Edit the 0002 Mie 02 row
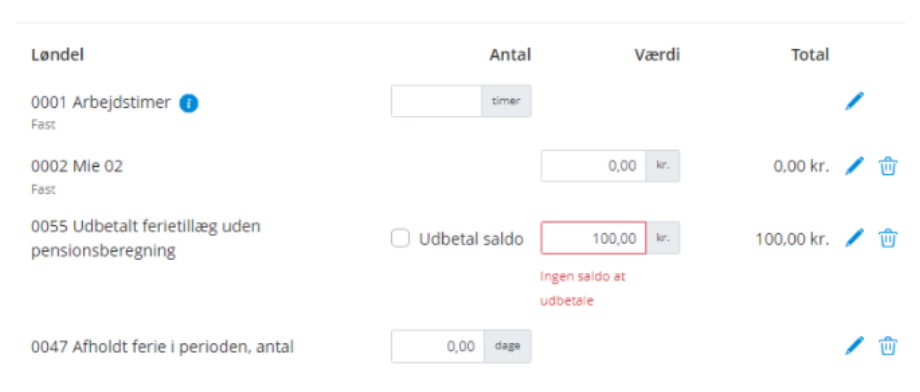 854,167
